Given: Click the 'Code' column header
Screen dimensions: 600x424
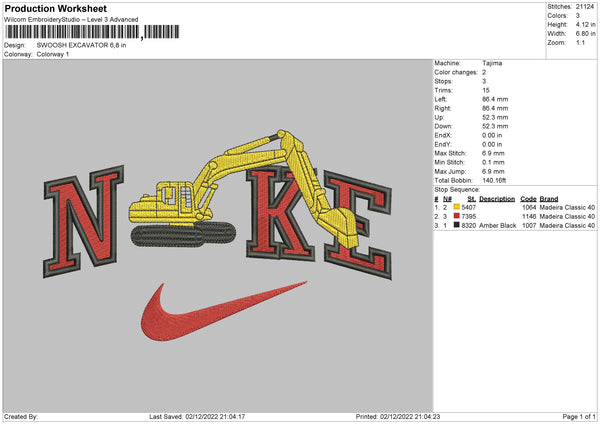Looking at the screenshot, I should [x=528, y=199].
